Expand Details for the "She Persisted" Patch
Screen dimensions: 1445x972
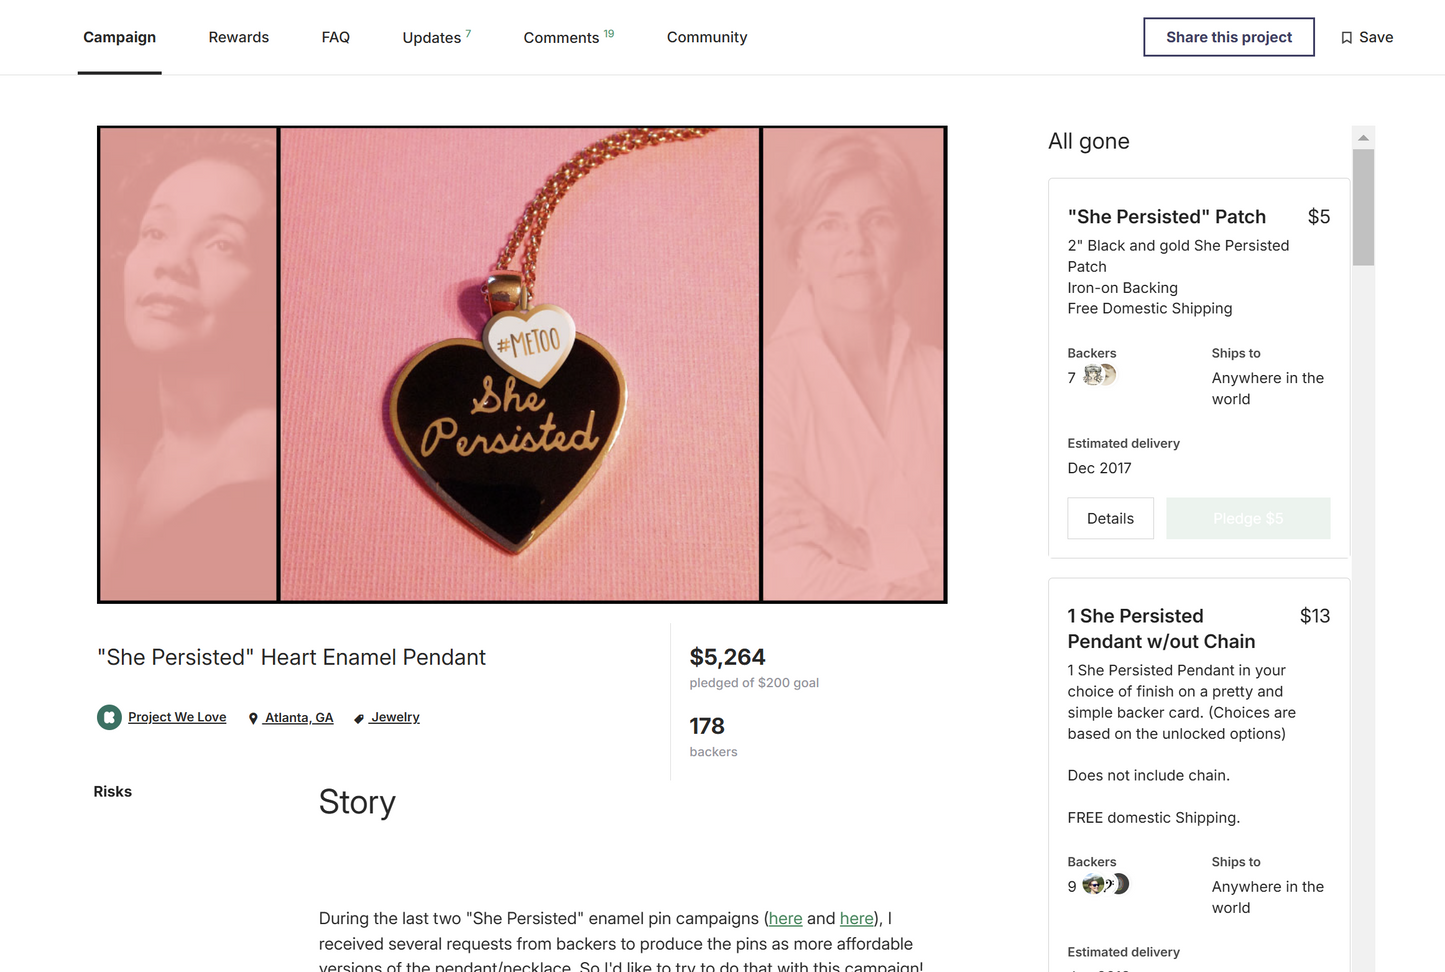(x=1110, y=518)
